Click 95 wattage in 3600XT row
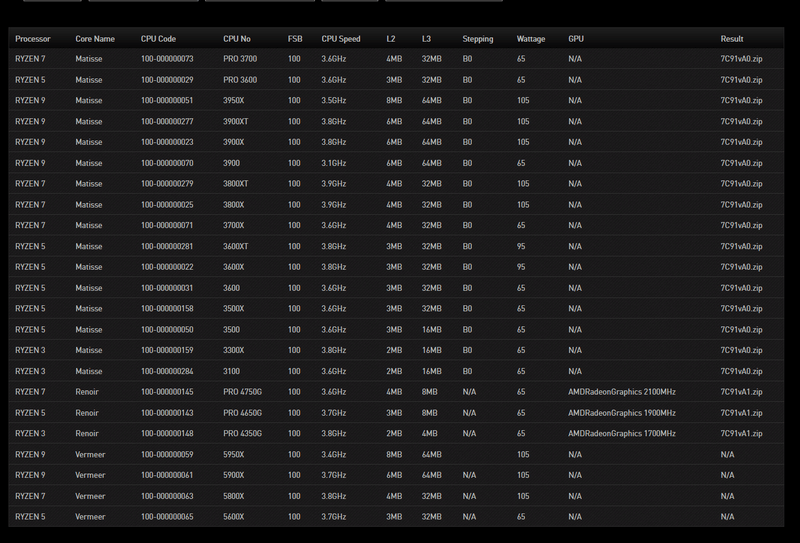800x543 pixels. coord(521,246)
